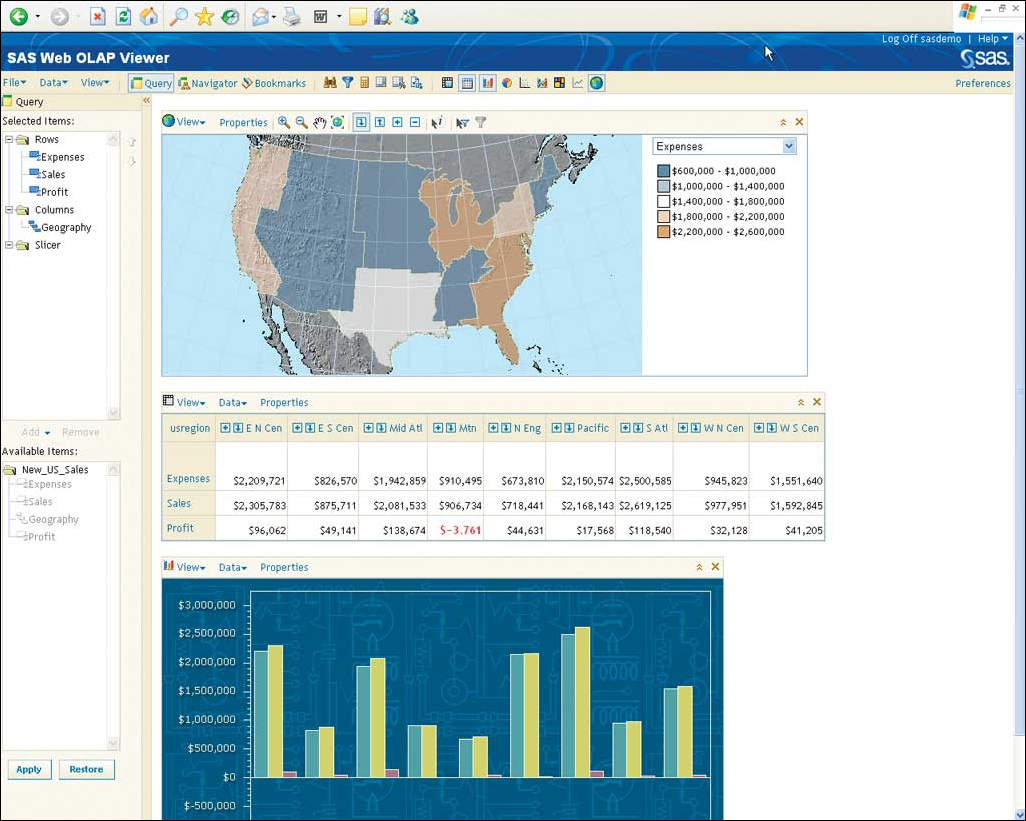Open the calculator calculated-member icon

pyautogui.click(x=364, y=83)
